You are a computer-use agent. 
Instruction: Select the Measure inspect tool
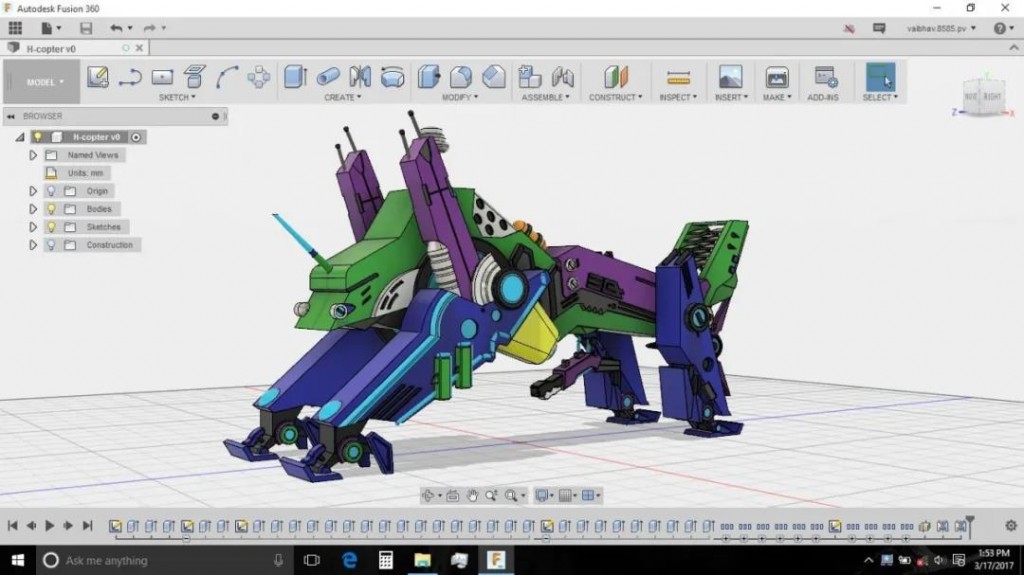pos(679,78)
